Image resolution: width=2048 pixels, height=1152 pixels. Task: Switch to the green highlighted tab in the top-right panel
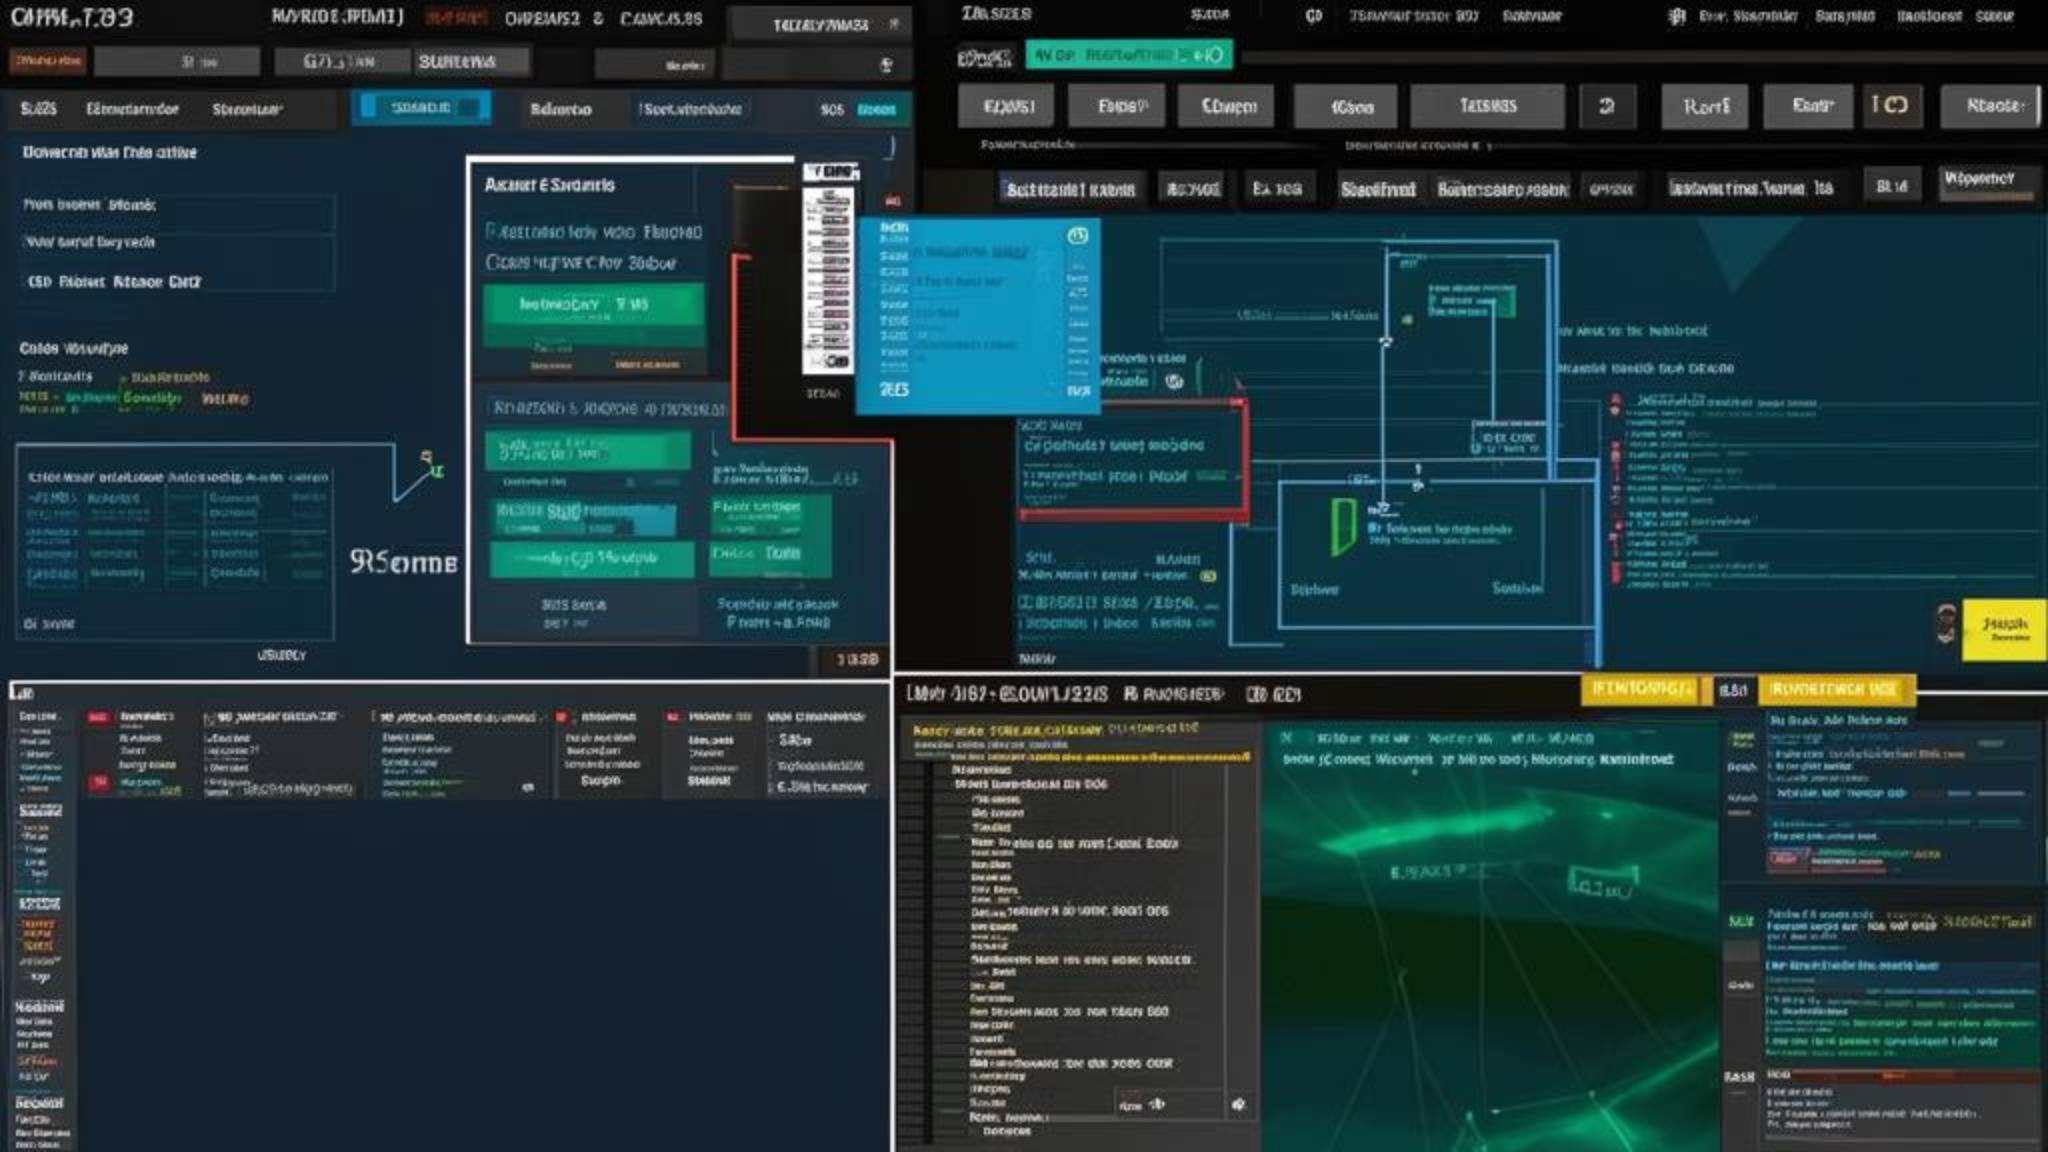[1128, 55]
